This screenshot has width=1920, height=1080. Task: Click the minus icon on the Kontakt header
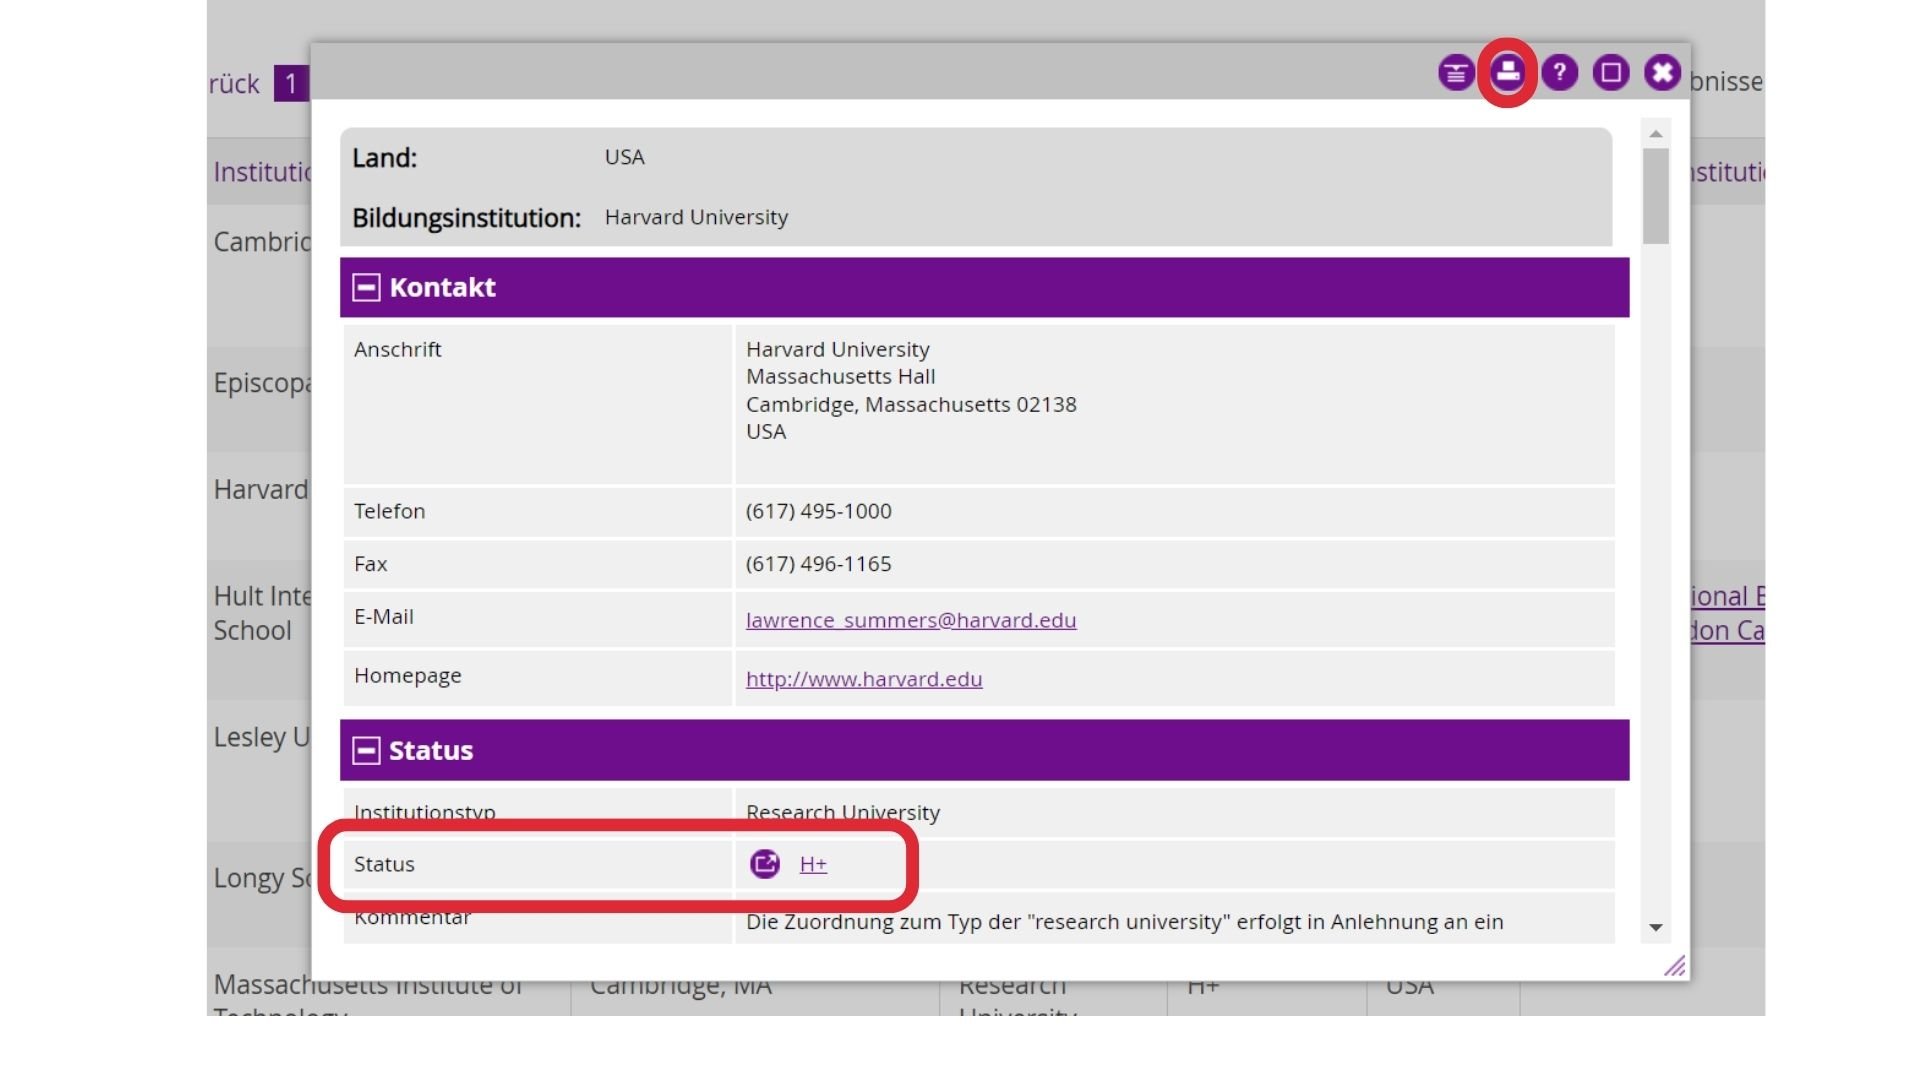(367, 287)
